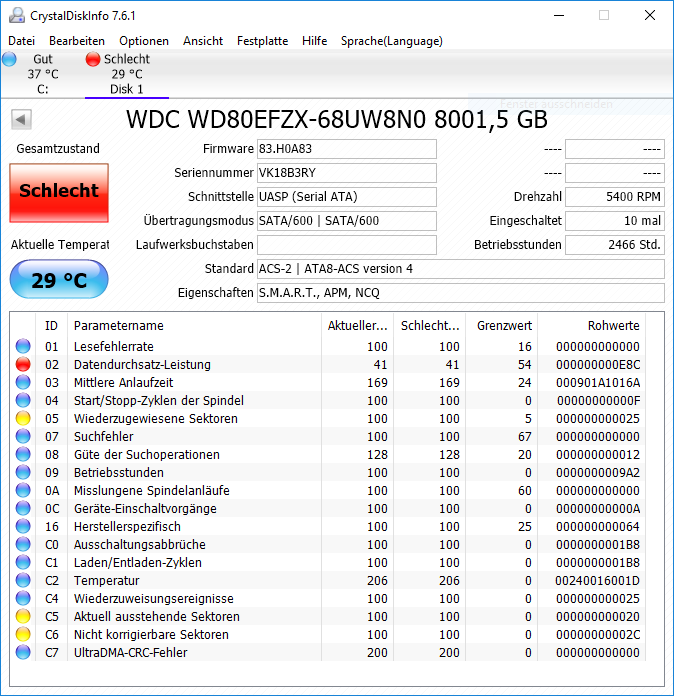Screen dimensions: 674x696
Task: Go to previous disk with left arrow
Action: 21,119
